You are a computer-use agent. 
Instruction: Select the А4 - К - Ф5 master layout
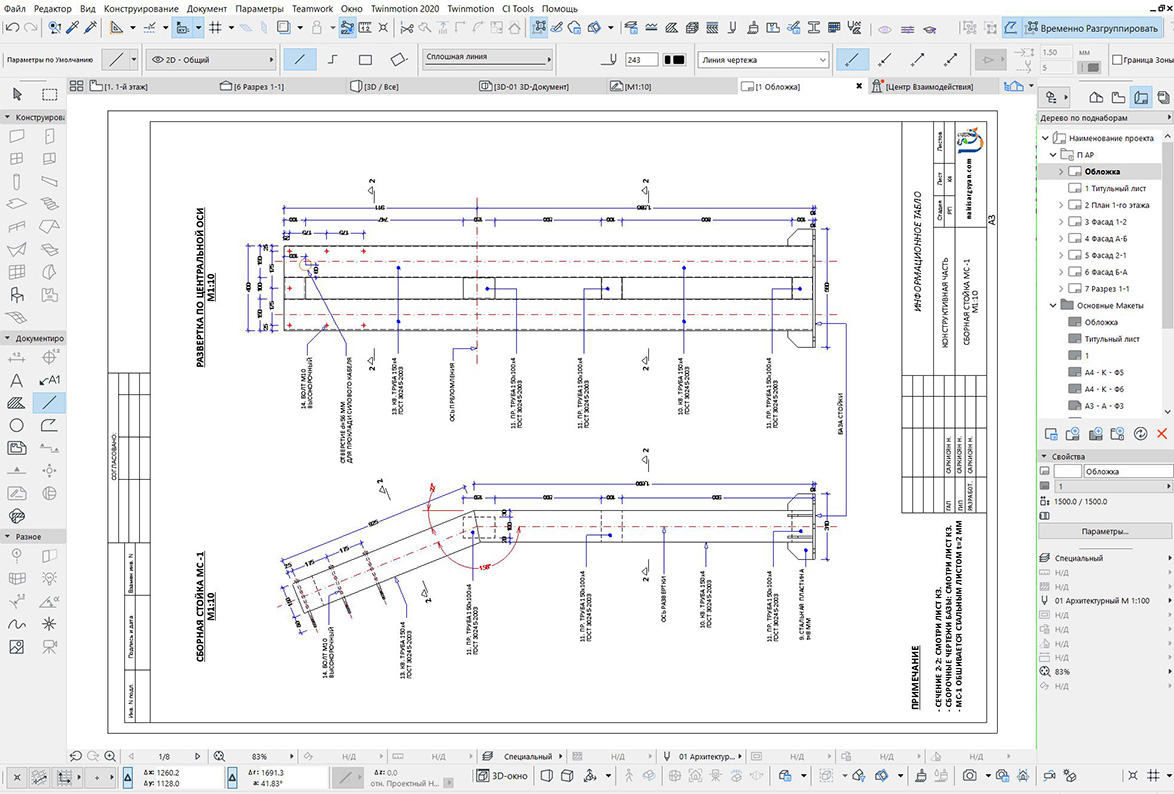point(1104,372)
